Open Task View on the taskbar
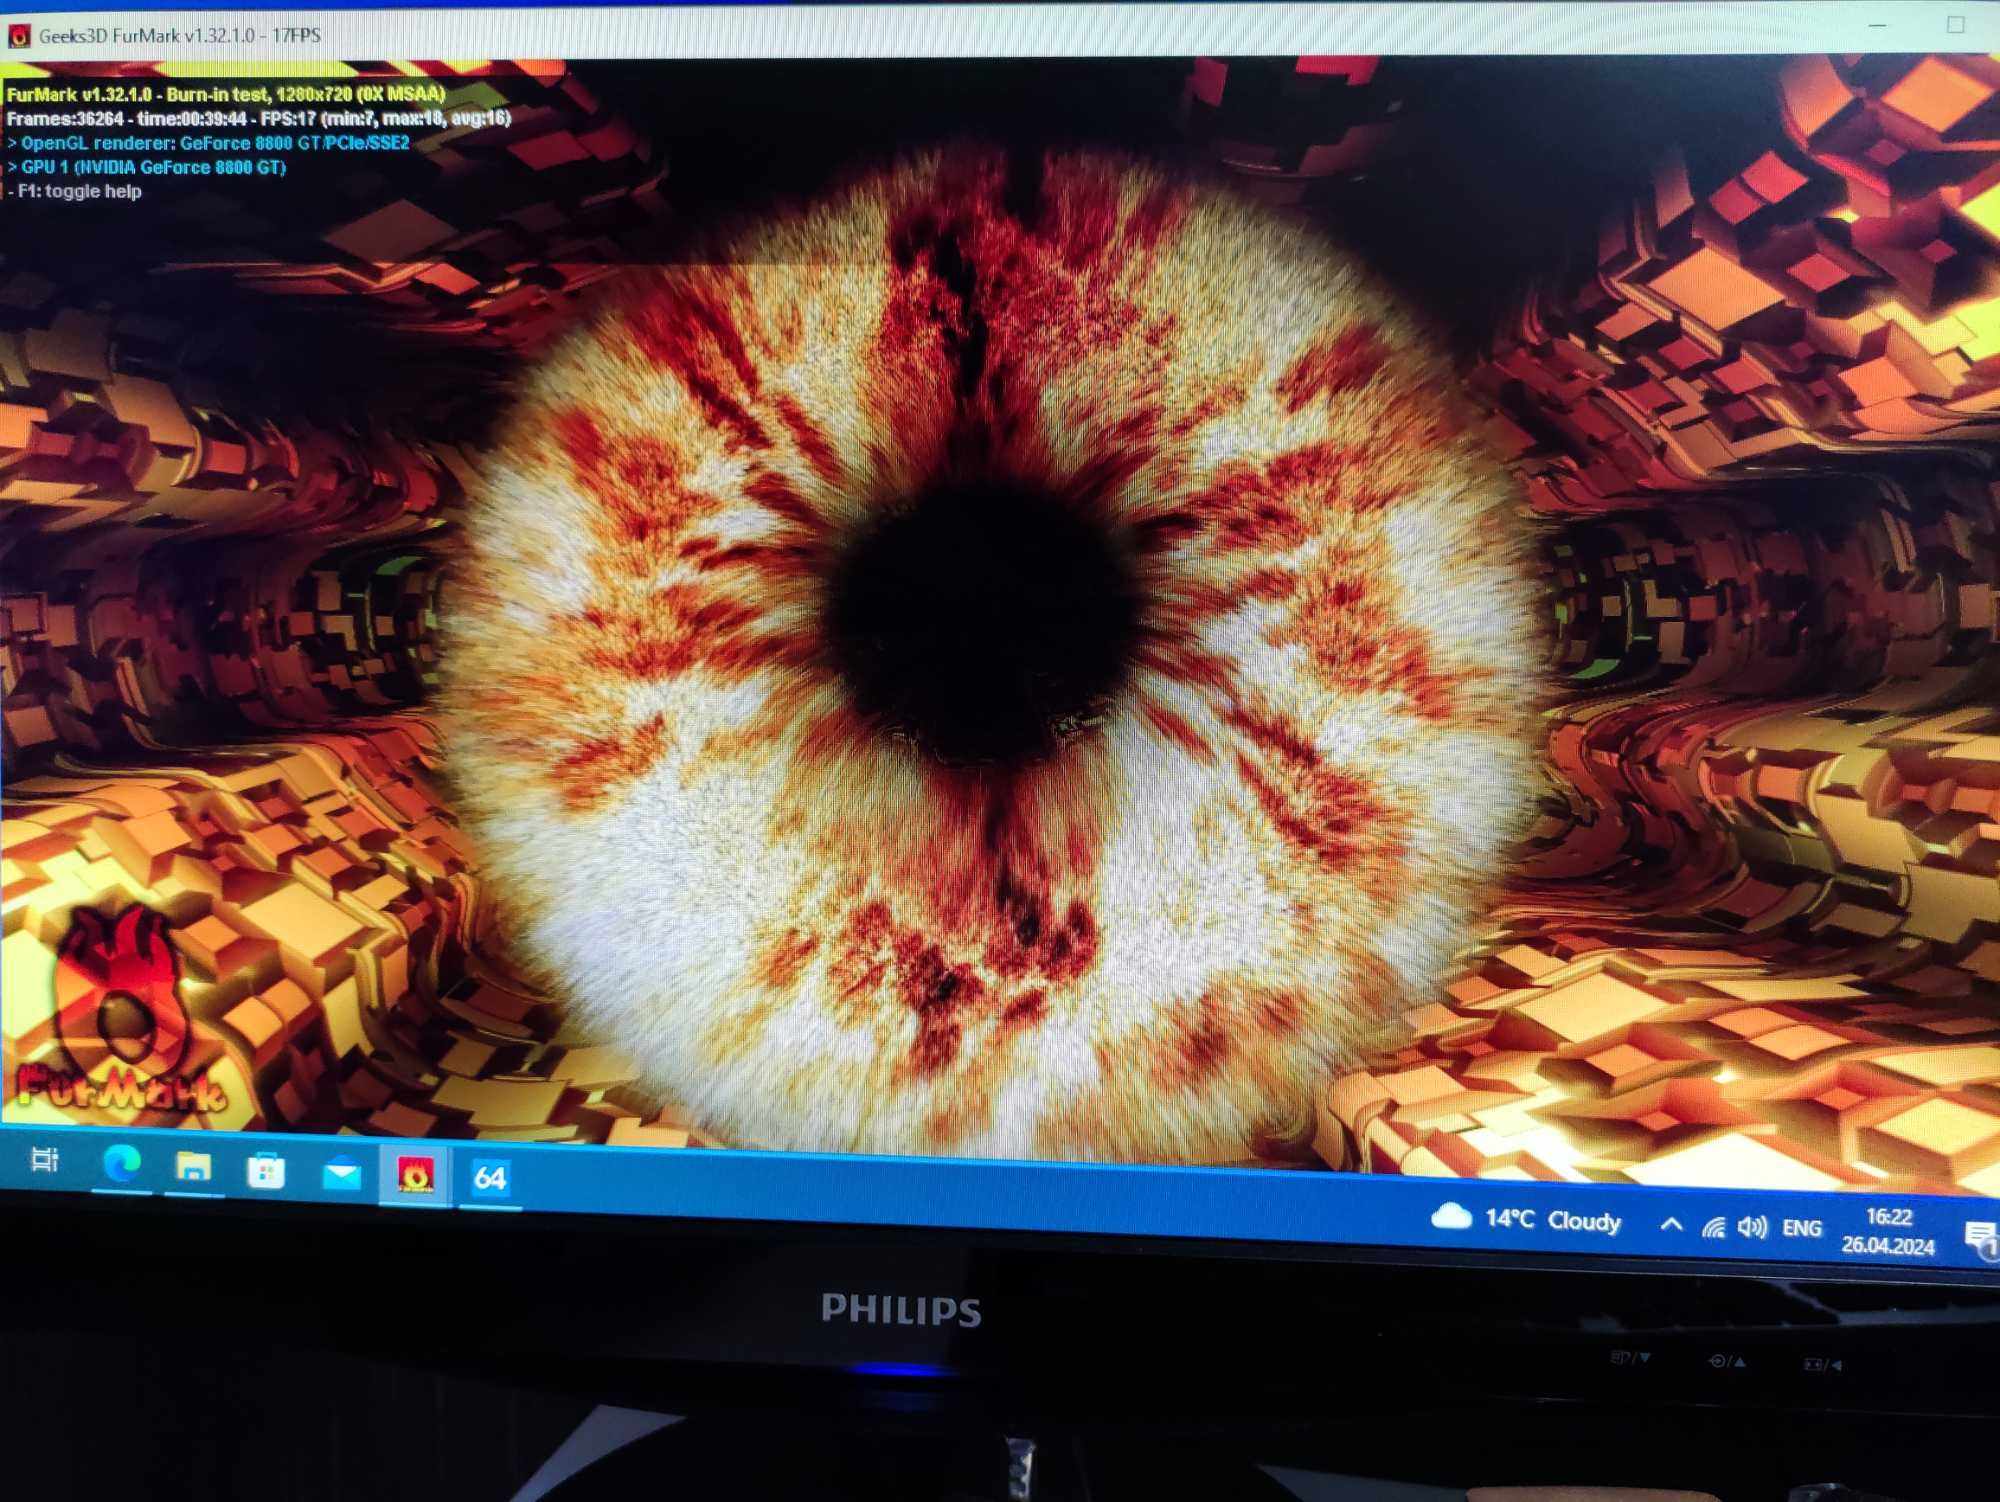This screenshot has height=1502, width=2000. [x=45, y=1160]
